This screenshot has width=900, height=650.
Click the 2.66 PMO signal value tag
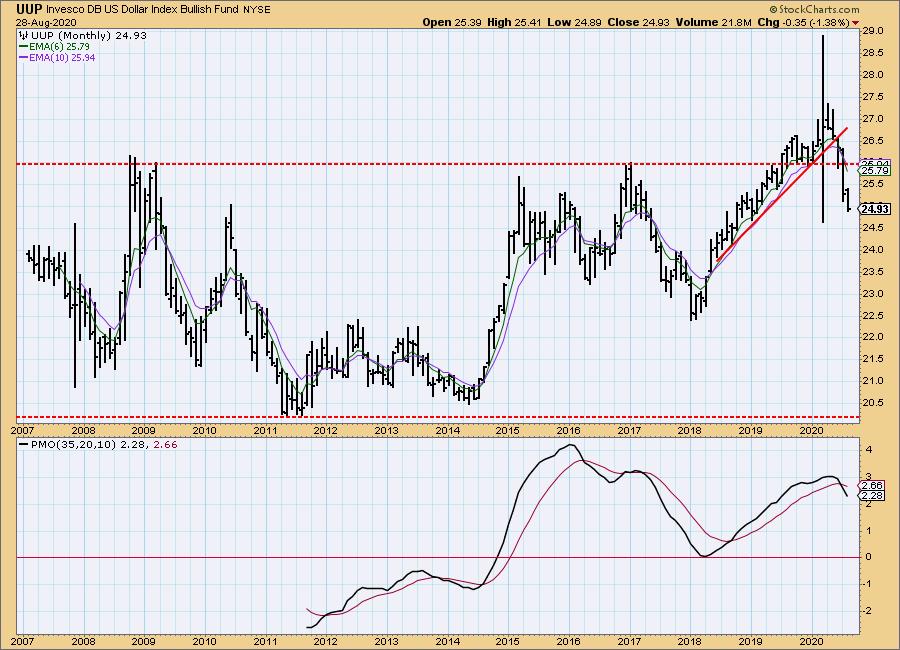coord(872,486)
